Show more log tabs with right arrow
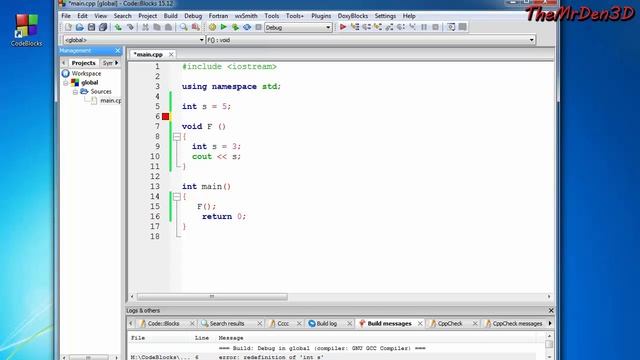The image size is (640, 360). [550, 323]
